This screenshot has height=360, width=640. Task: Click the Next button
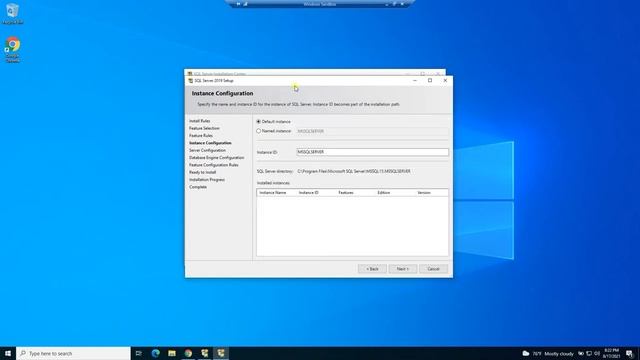click(x=402, y=269)
